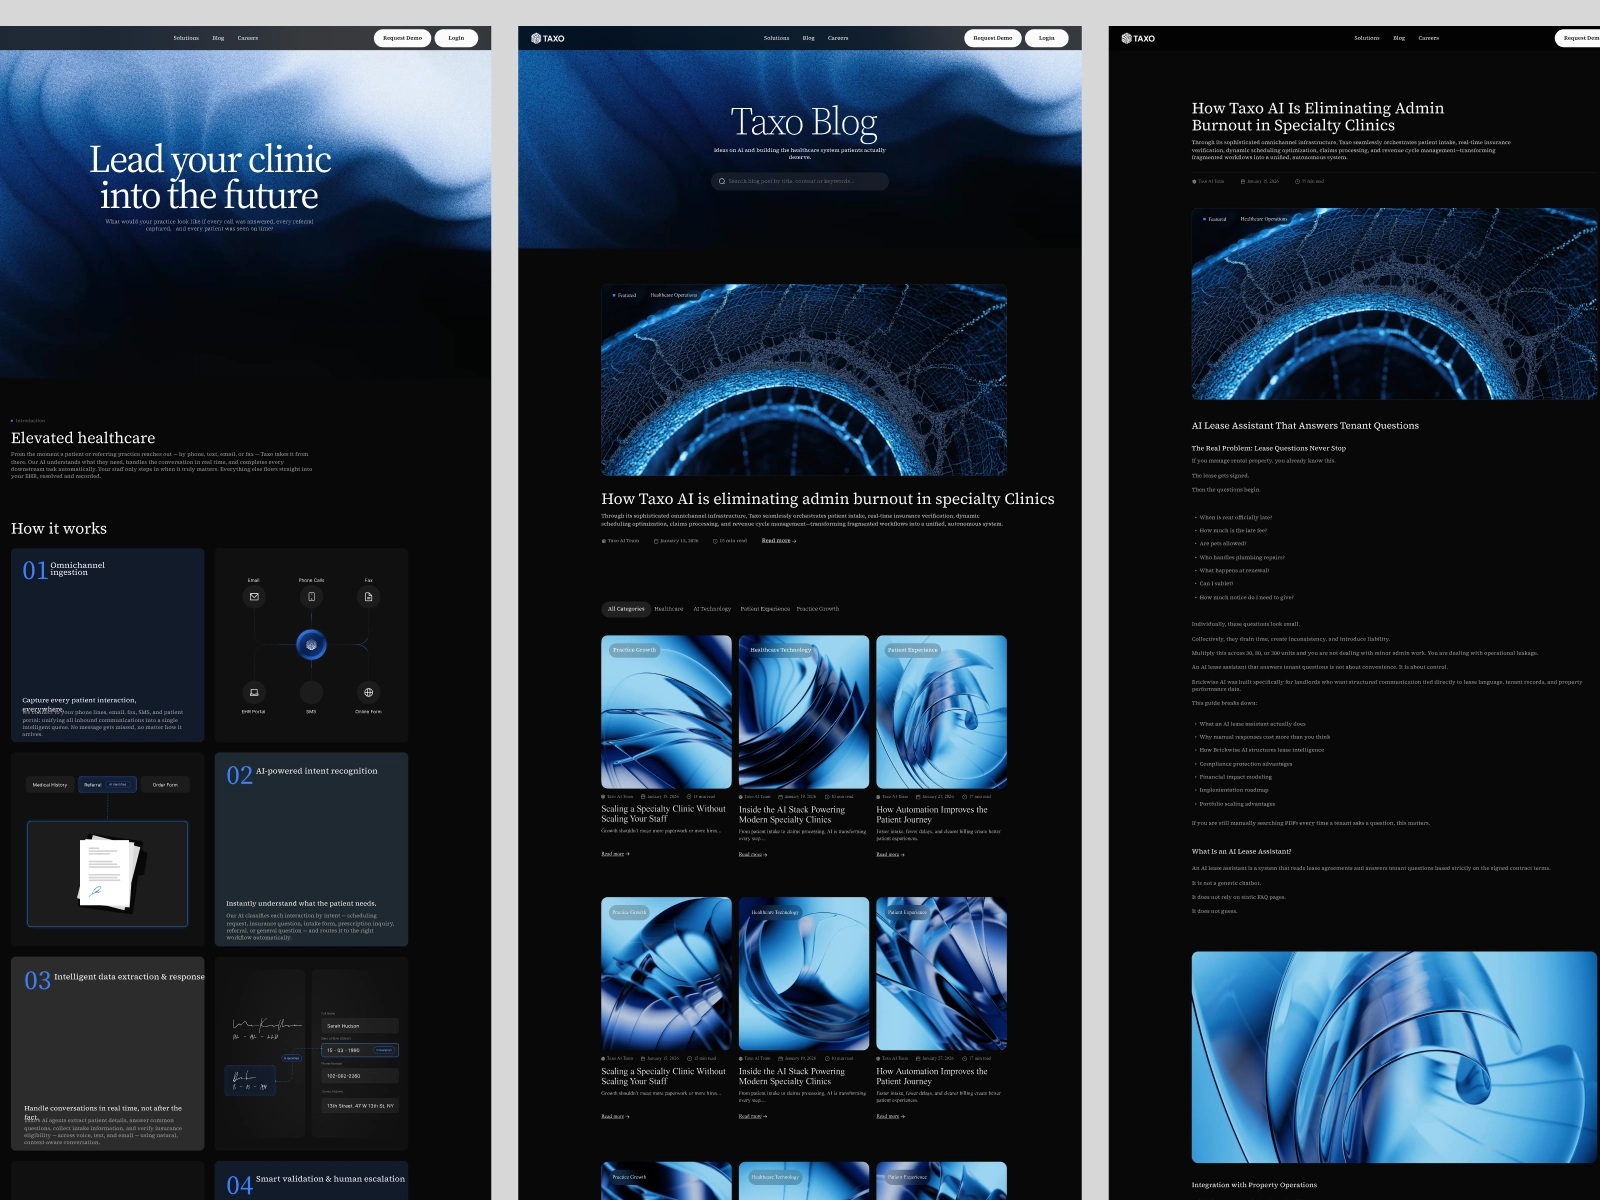The image size is (1600, 1200).
Task: Click the 'Elevated healthcare' heading
Action: tap(83, 438)
